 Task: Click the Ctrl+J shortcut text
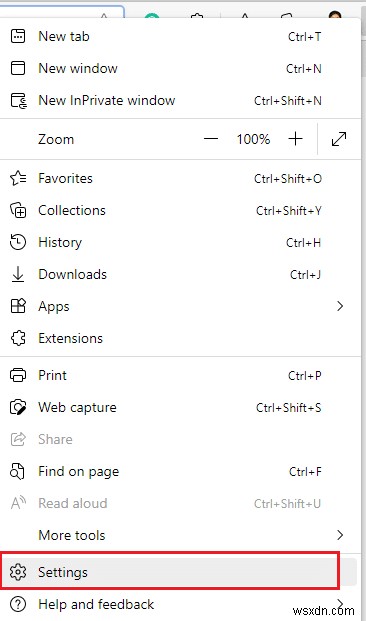pyautogui.click(x=305, y=274)
